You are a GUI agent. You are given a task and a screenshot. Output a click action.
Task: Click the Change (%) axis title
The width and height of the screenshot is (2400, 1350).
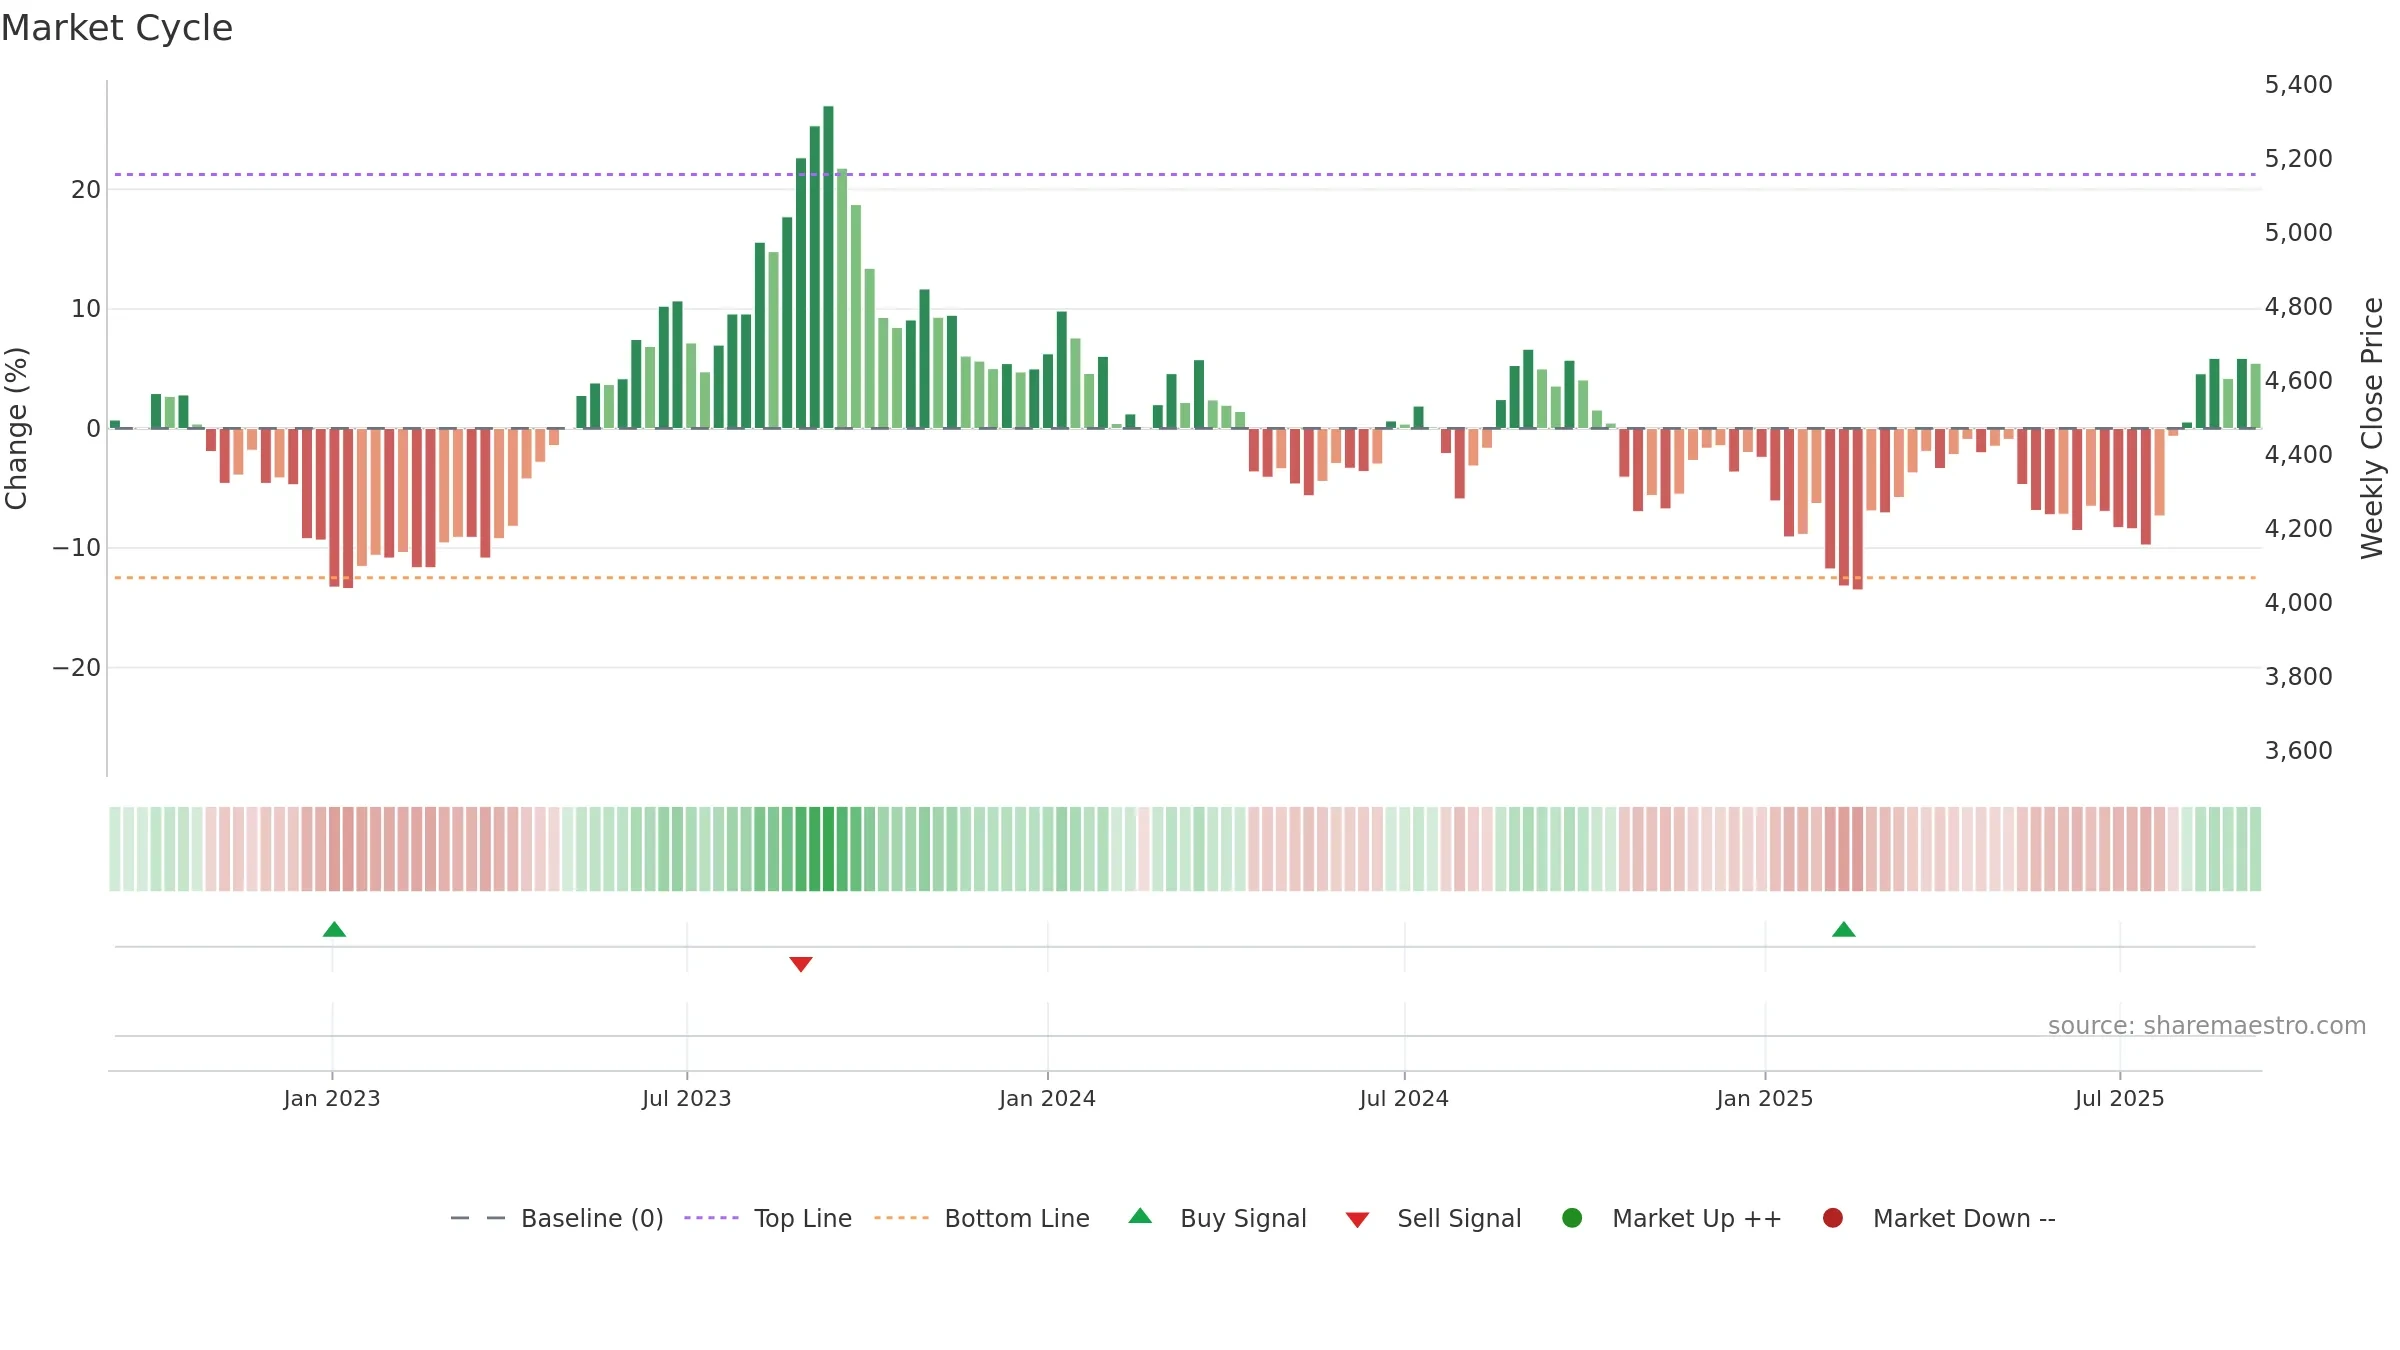tap(16, 428)
